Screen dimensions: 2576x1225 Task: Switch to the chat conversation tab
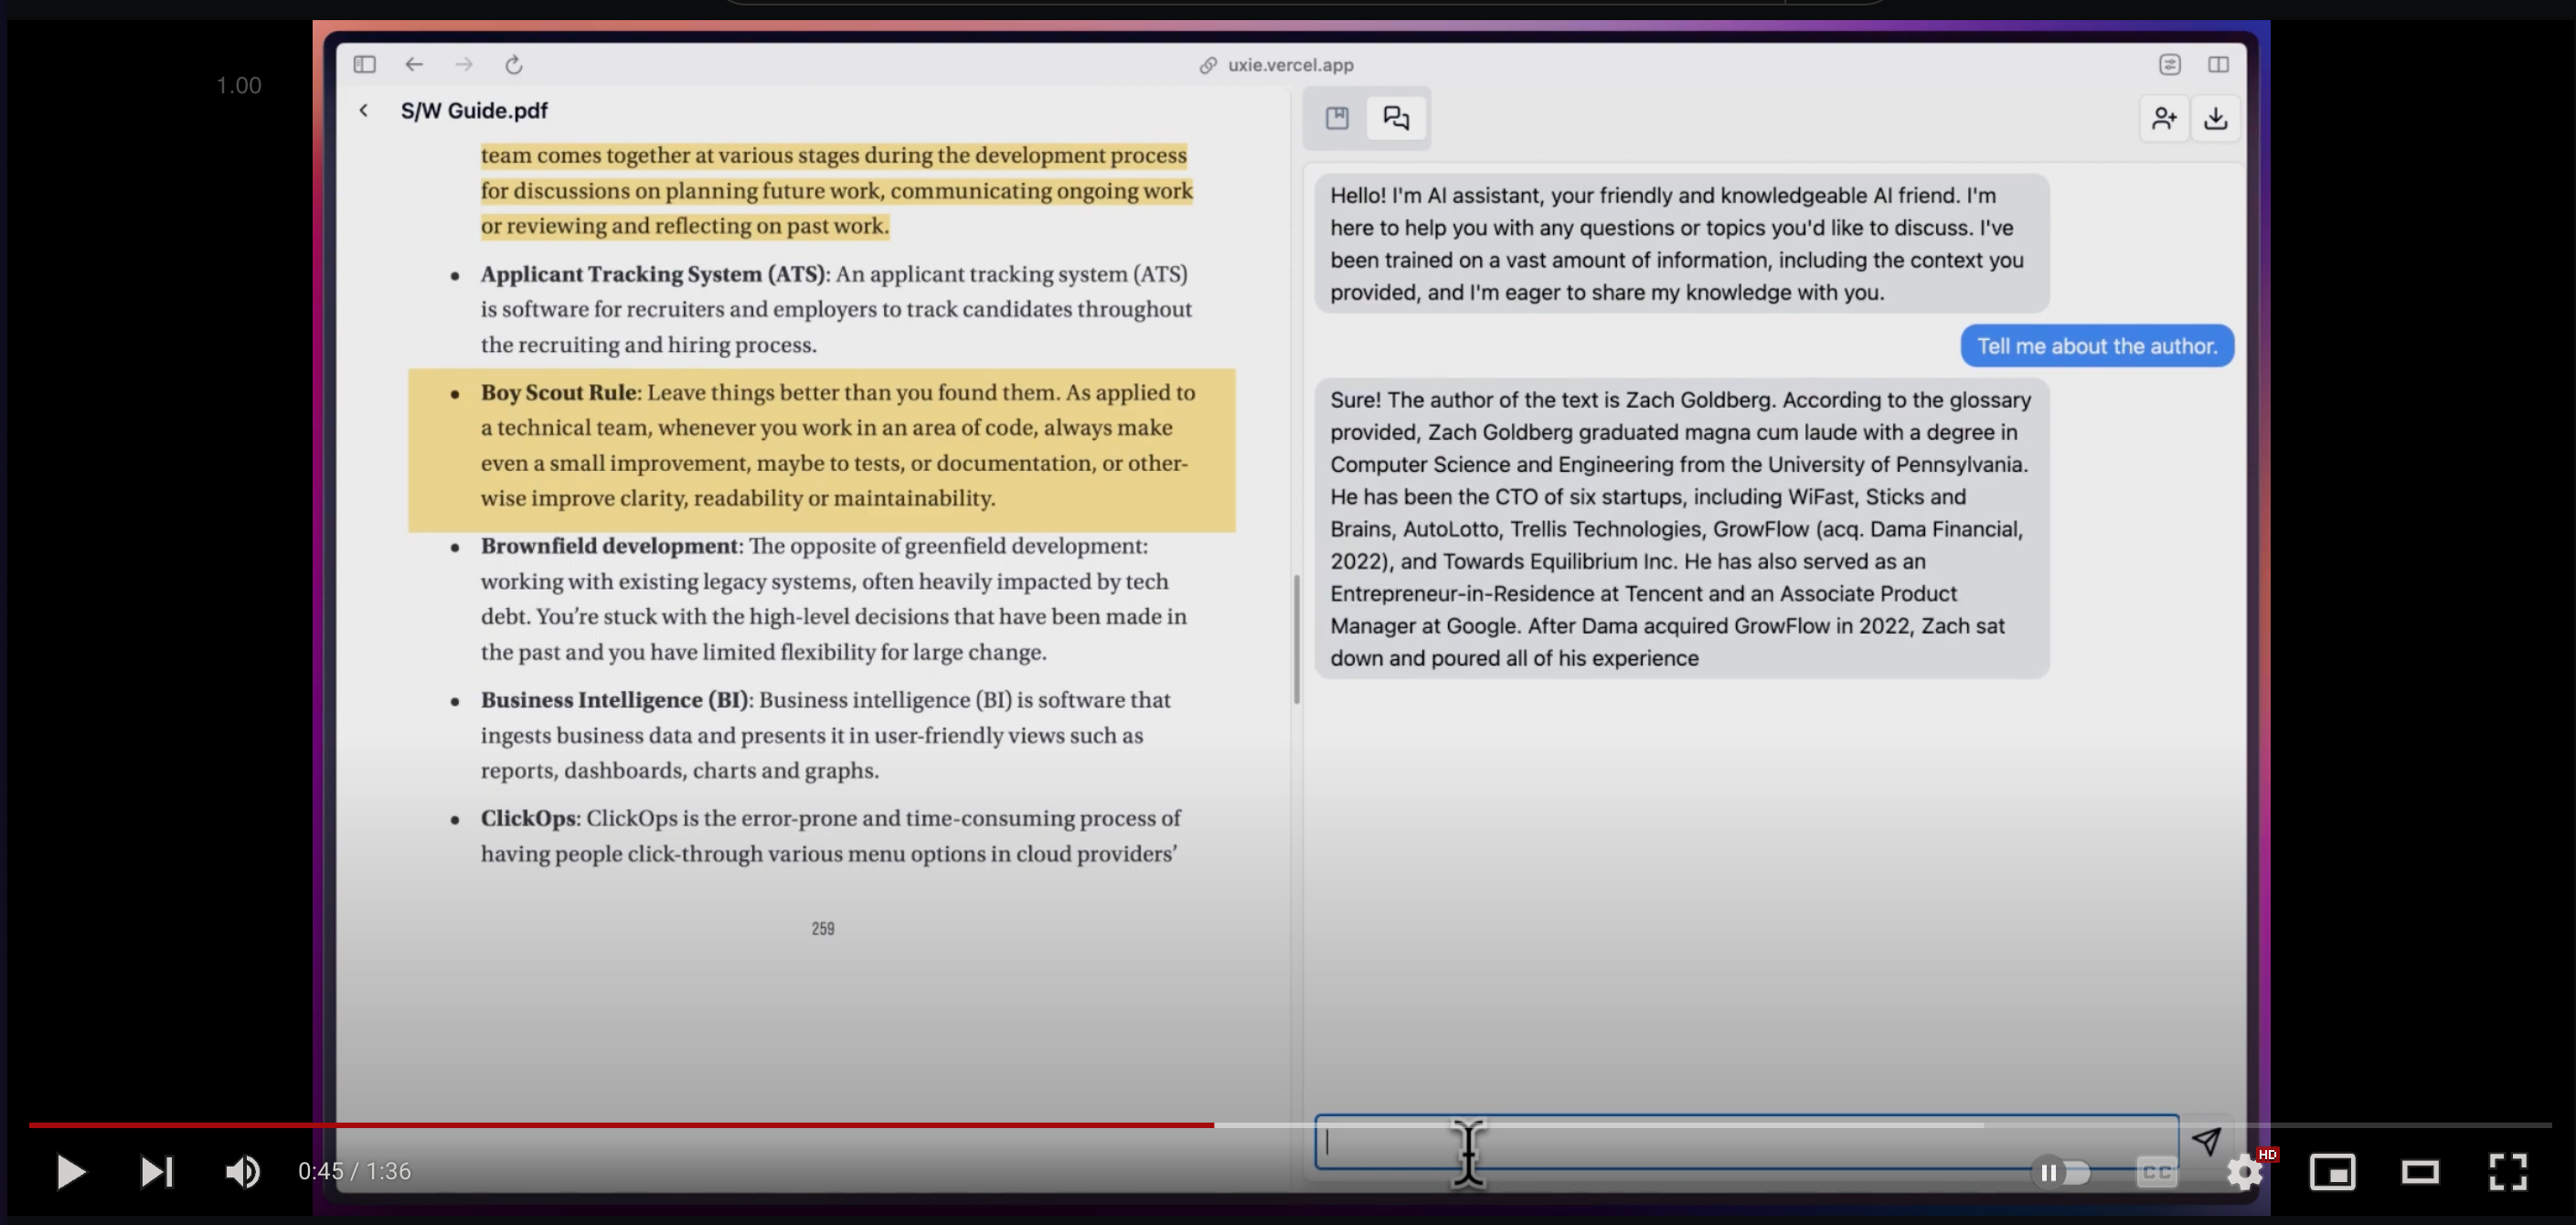[1396, 118]
